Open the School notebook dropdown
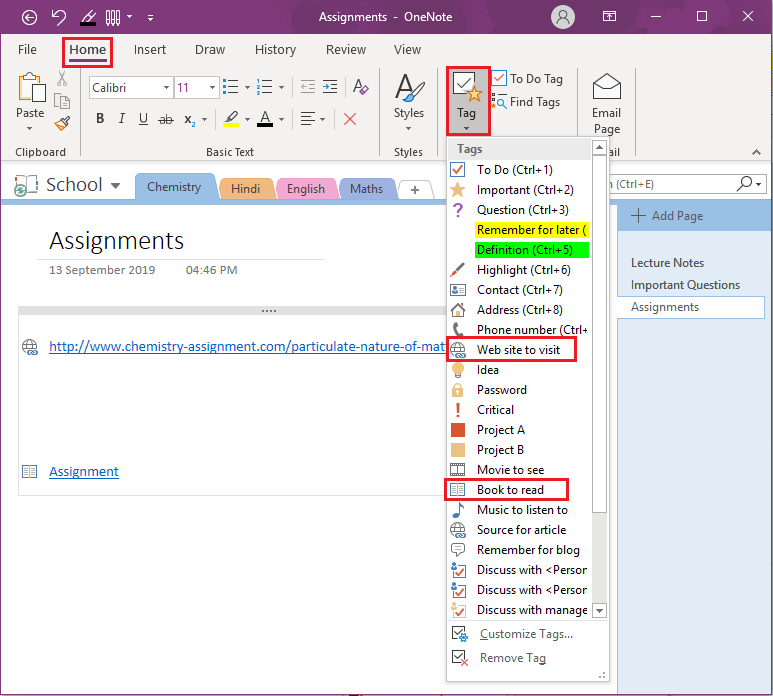Screen dimensions: 773x696 click(115, 186)
